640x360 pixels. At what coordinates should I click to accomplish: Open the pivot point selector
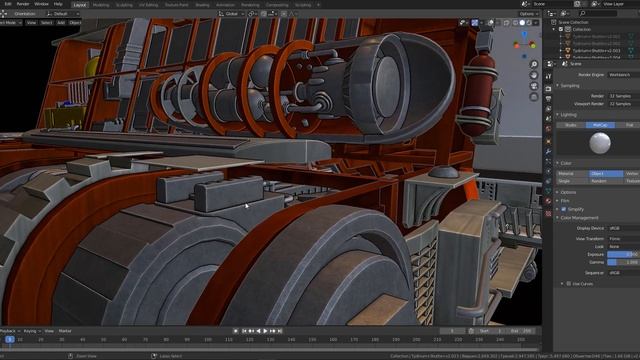pos(252,13)
